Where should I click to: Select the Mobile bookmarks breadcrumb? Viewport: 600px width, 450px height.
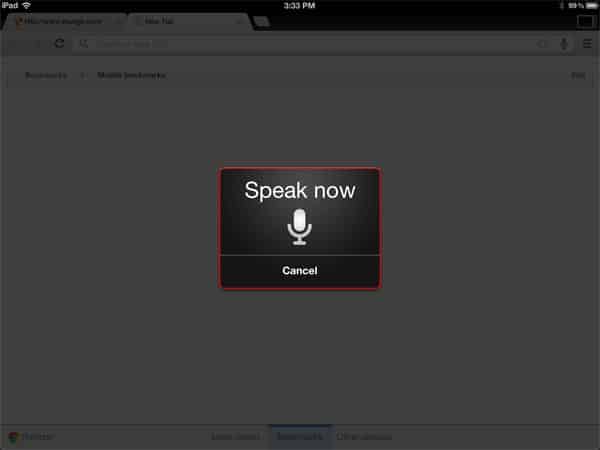click(132, 75)
